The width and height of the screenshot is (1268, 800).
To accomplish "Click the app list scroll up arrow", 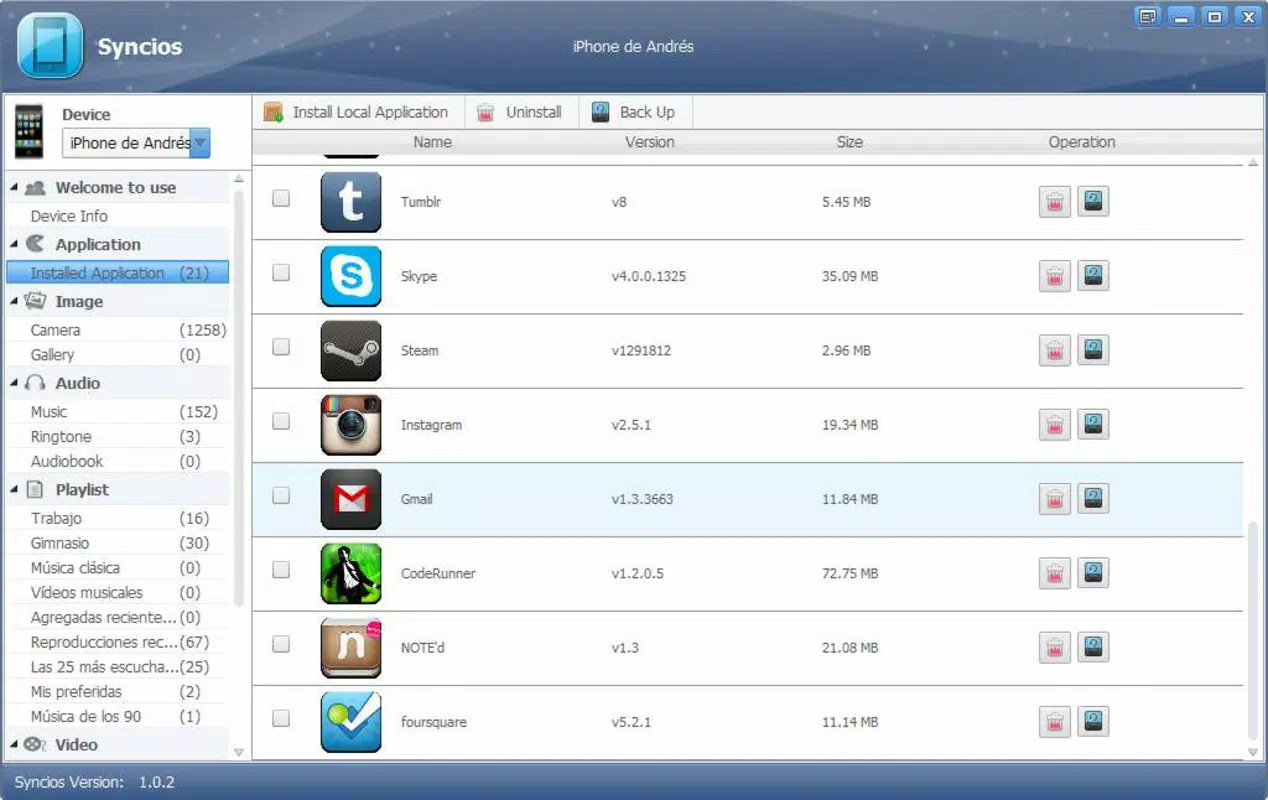I will (1254, 162).
